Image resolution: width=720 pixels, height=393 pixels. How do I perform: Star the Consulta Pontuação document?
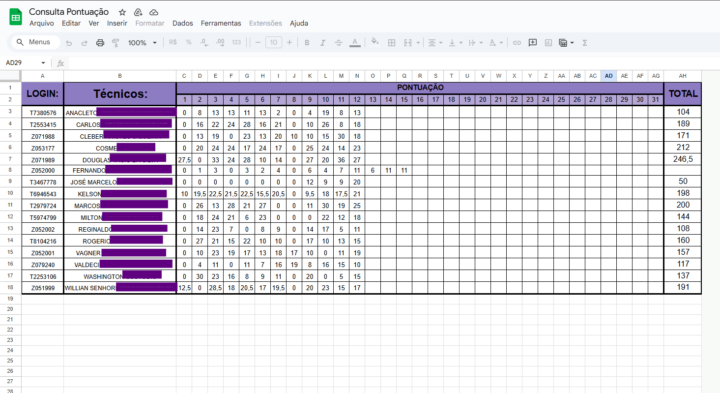click(x=122, y=12)
